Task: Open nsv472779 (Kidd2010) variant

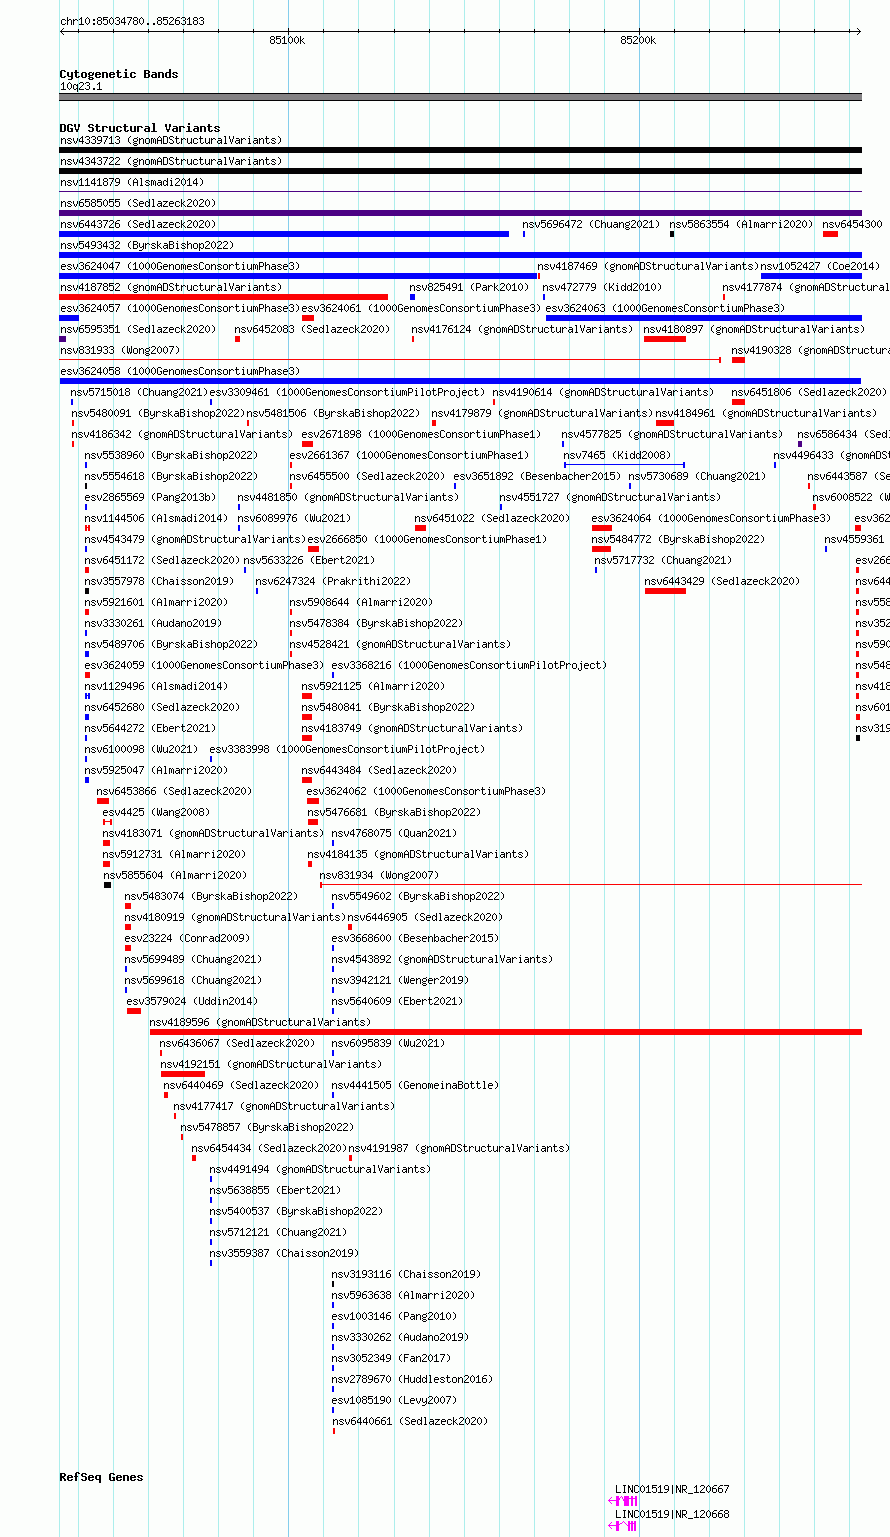Action: pos(603,288)
